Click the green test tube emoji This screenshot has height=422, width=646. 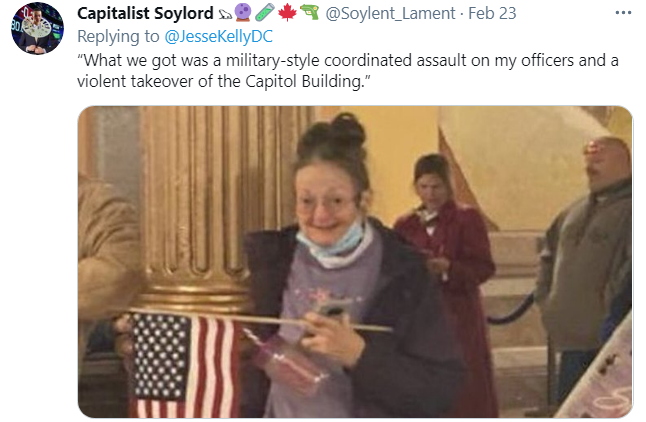(x=264, y=12)
